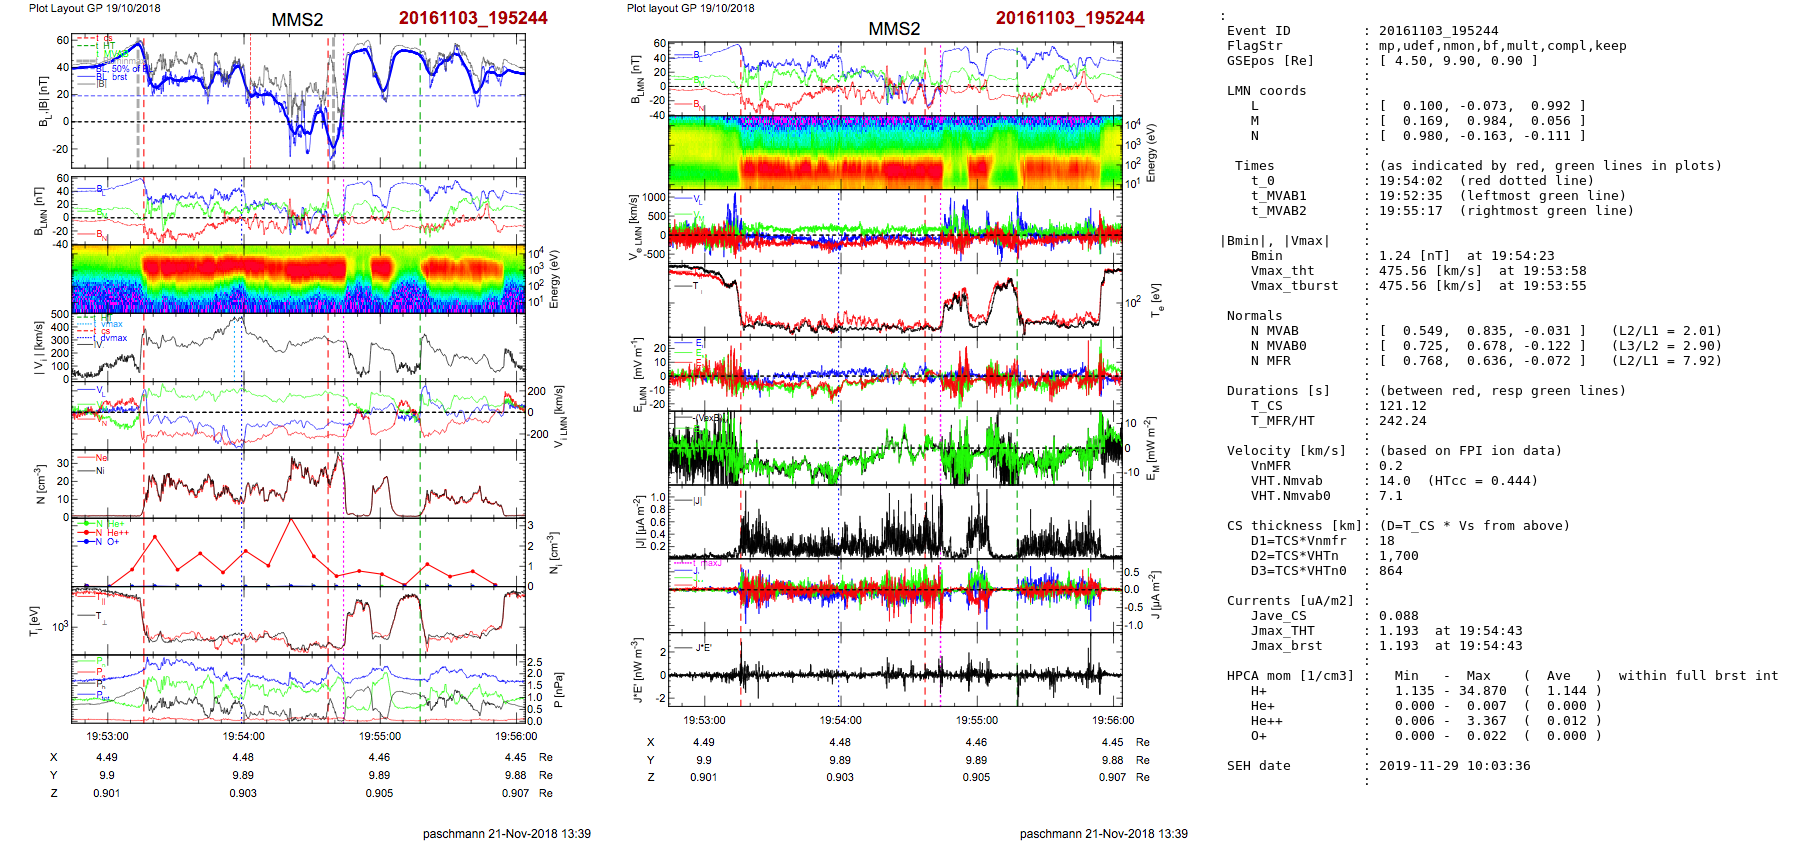The width and height of the screenshot is (1804, 841).
Task: Select the ratio '(L2/L1 = 7.92)'
Action: click(1666, 361)
